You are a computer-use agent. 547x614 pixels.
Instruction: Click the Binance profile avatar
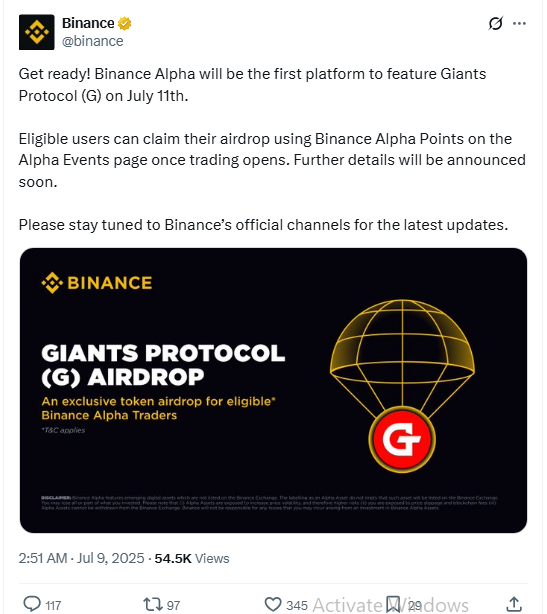click(x=36, y=32)
